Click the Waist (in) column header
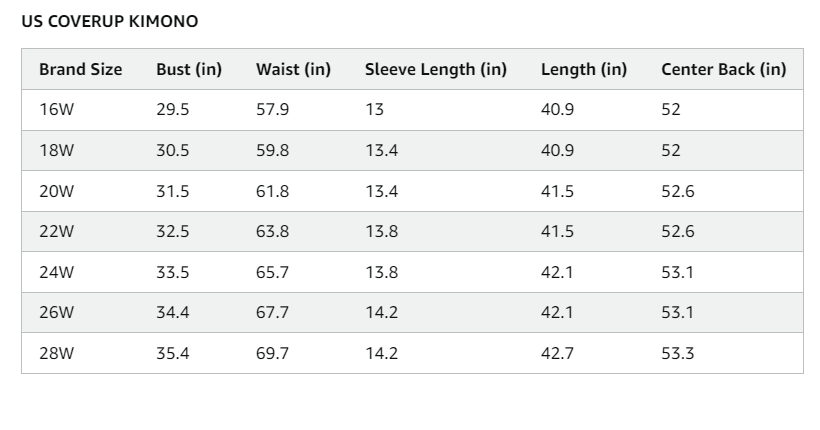 (x=293, y=70)
